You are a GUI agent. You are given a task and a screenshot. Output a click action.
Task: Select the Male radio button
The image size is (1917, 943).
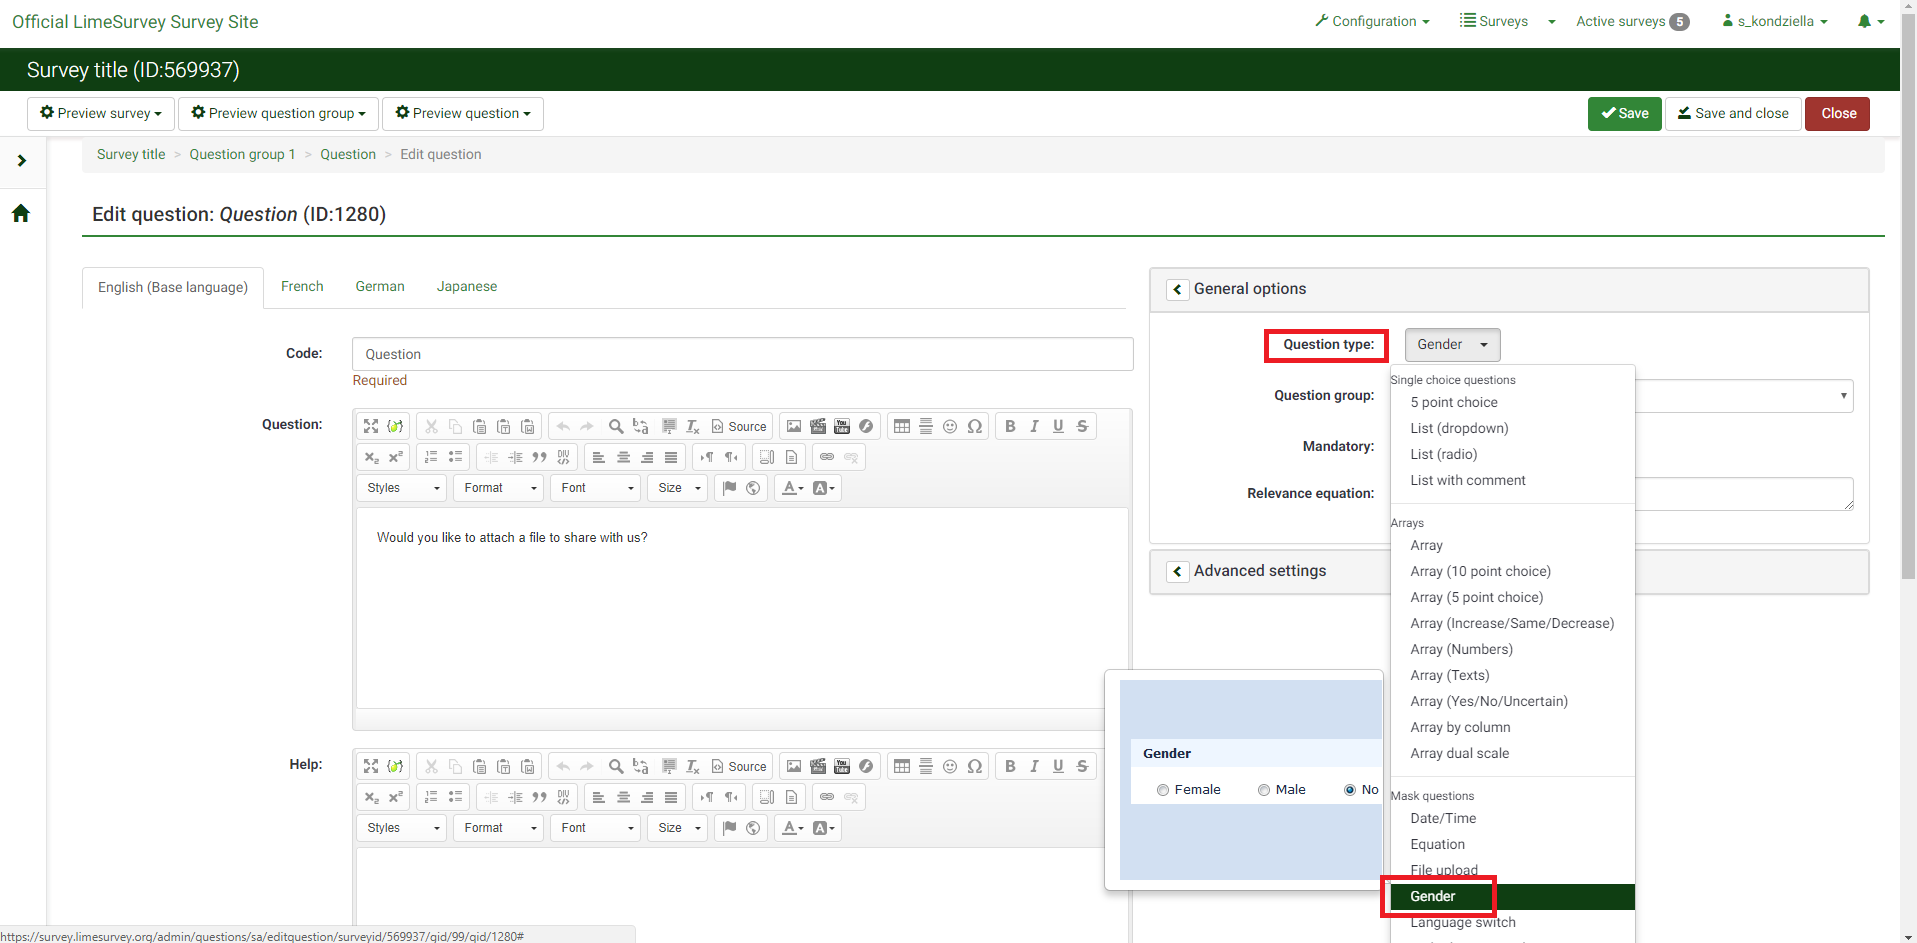pyautogui.click(x=1264, y=790)
